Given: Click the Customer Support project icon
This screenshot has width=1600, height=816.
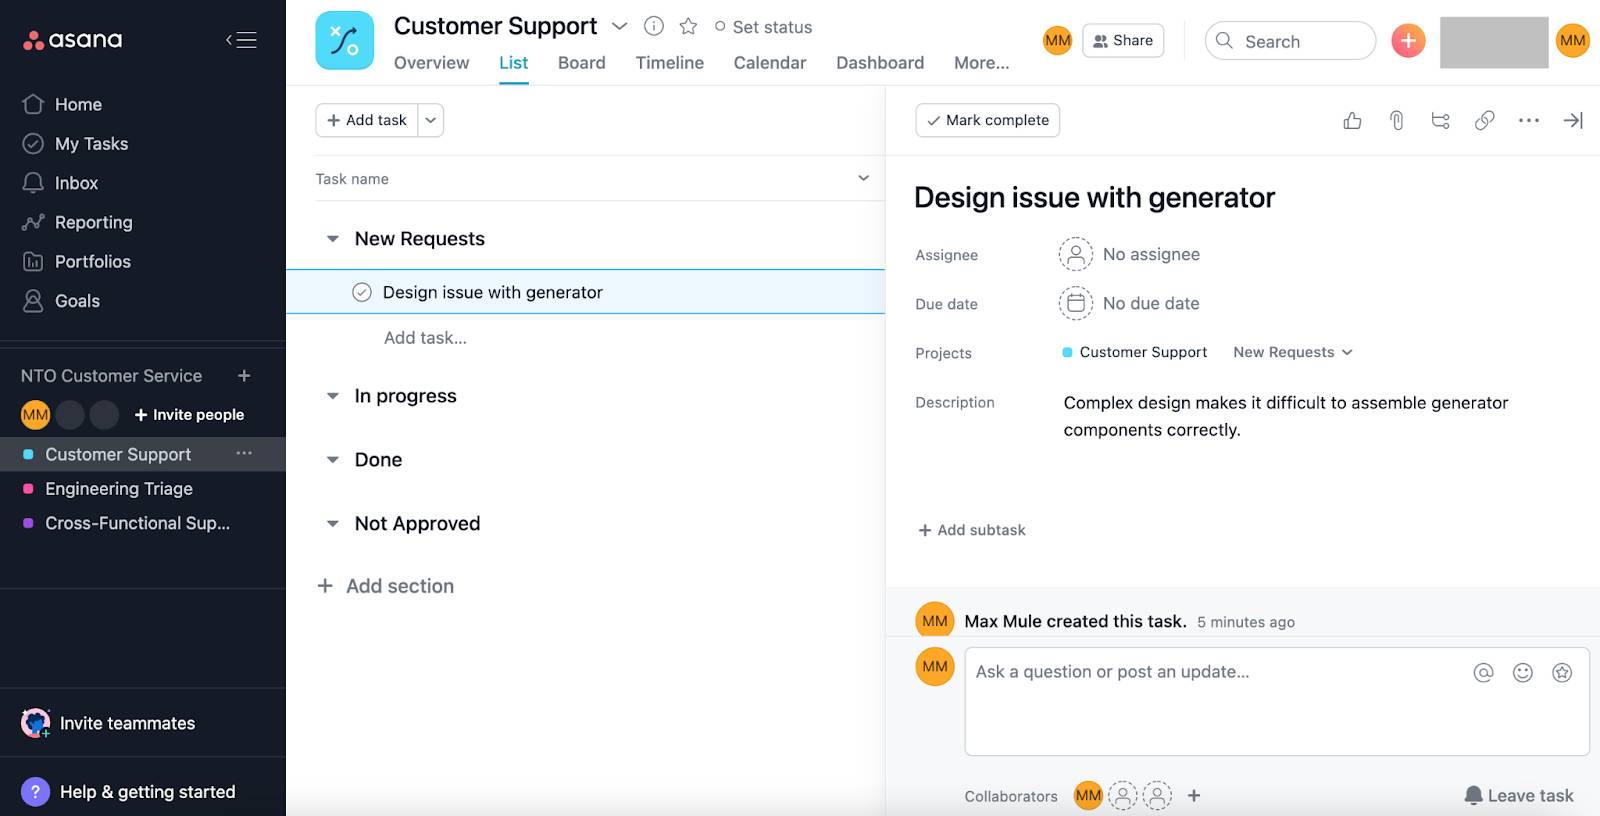Looking at the screenshot, I should 345,40.
